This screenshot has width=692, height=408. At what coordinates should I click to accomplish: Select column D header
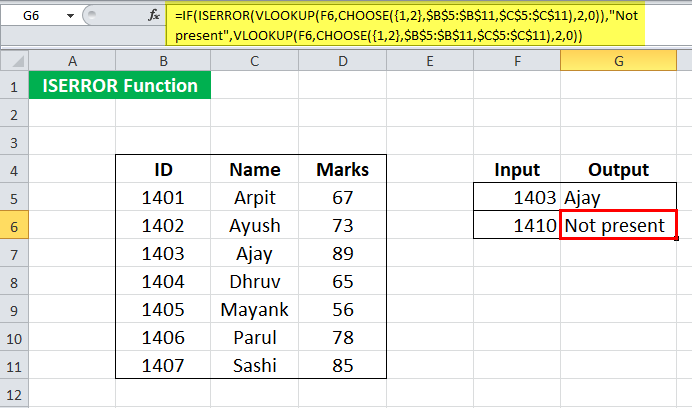coord(342,61)
